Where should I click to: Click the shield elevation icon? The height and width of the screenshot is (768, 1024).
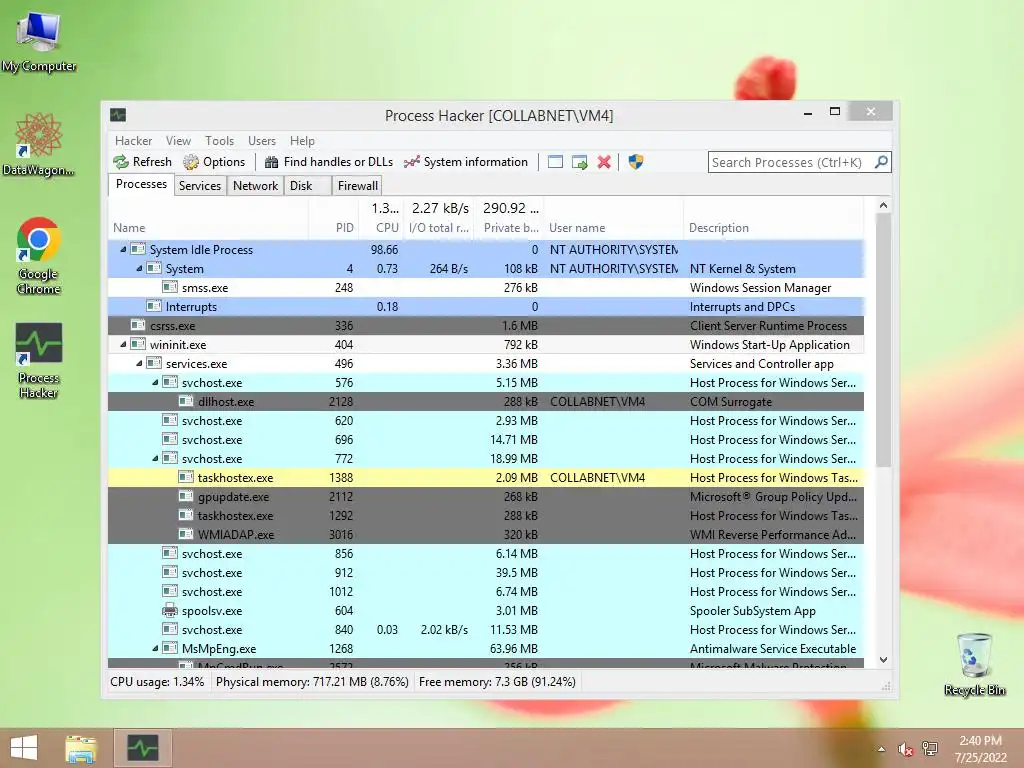point(635,162)
